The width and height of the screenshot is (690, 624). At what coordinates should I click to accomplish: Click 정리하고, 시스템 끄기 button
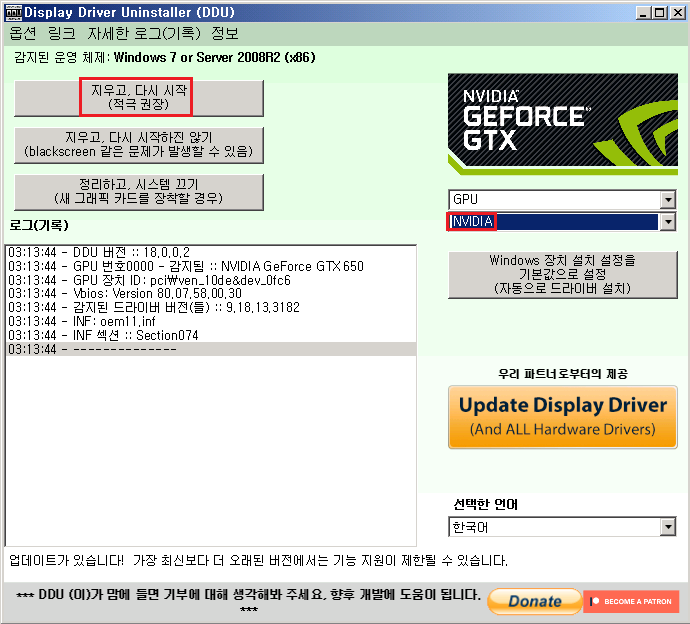[x=139, y=192]
